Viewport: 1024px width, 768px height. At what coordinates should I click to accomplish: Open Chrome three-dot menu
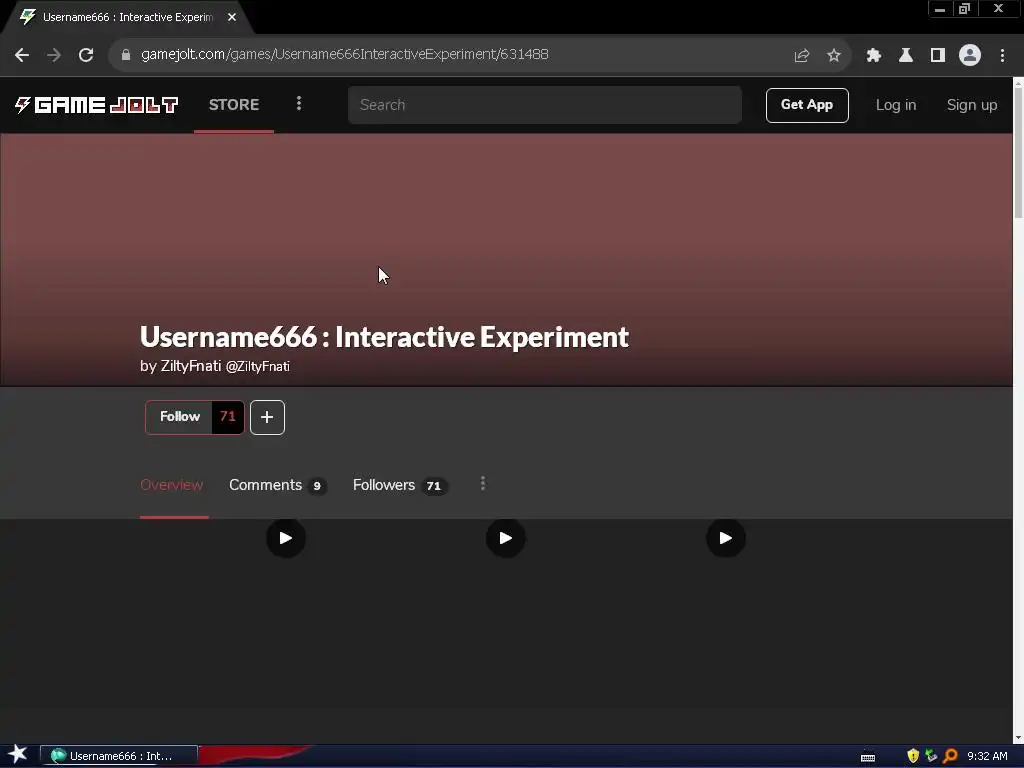click(1002, 55)
